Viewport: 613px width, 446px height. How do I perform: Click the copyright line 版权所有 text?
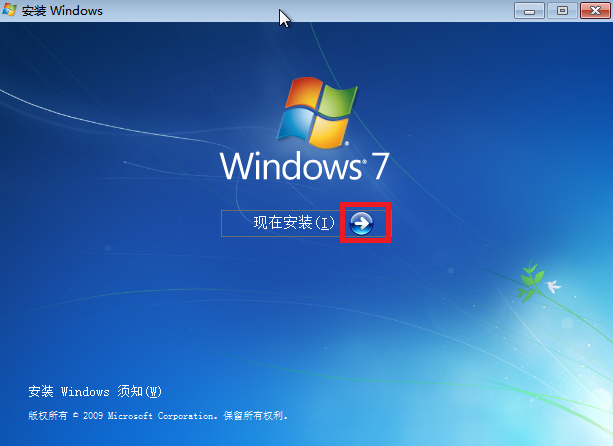click(x=47, y=415)
